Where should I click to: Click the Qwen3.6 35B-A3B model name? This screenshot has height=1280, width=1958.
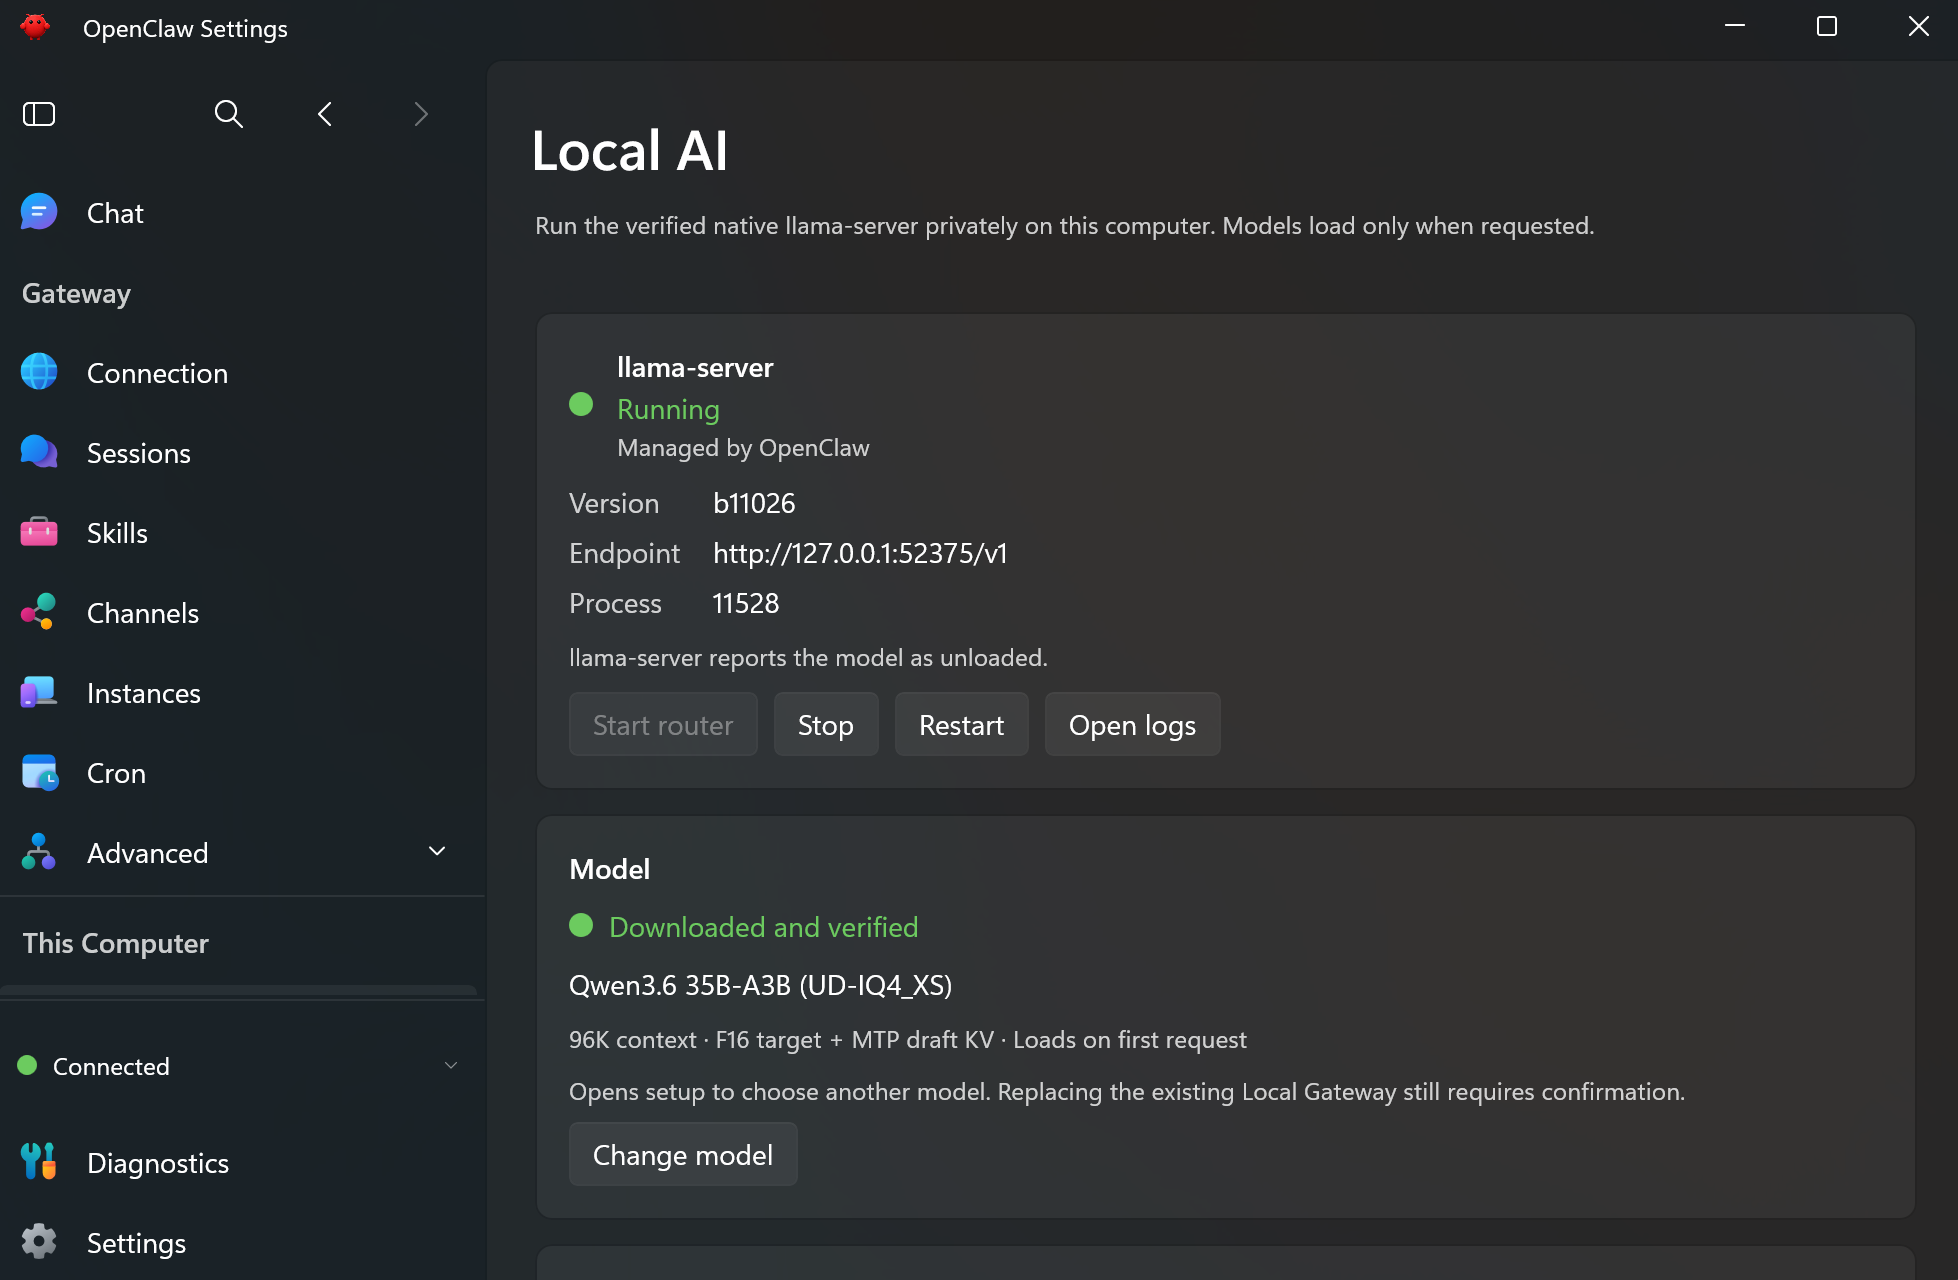(x=760, y=985)
